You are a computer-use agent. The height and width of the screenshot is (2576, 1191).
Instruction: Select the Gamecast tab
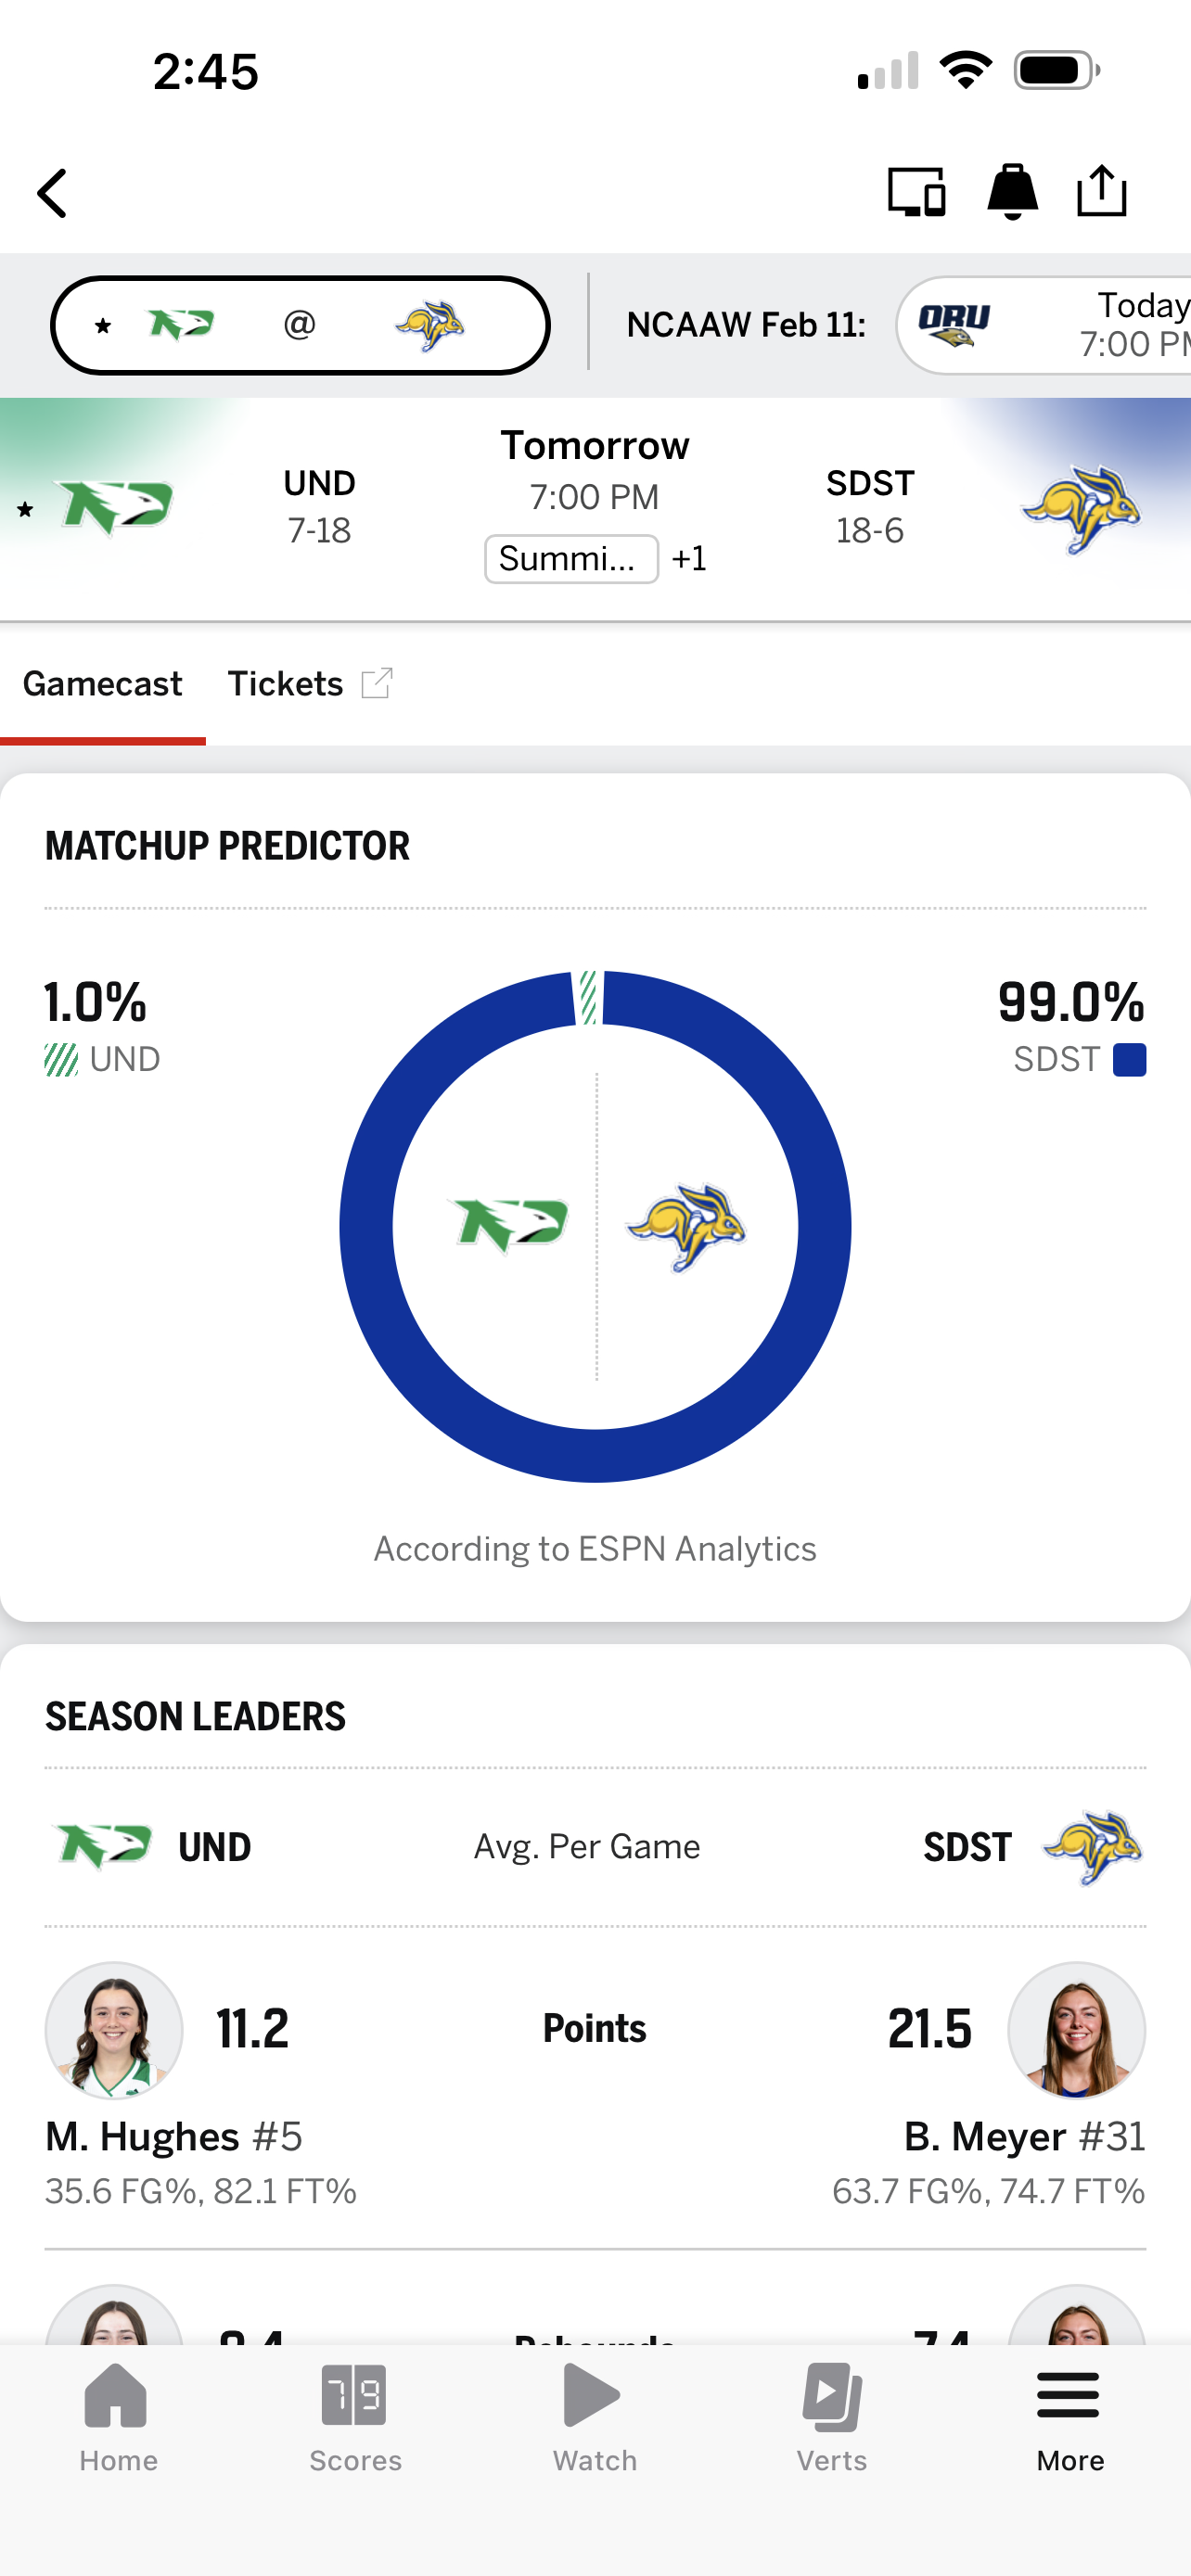point(102,684)
